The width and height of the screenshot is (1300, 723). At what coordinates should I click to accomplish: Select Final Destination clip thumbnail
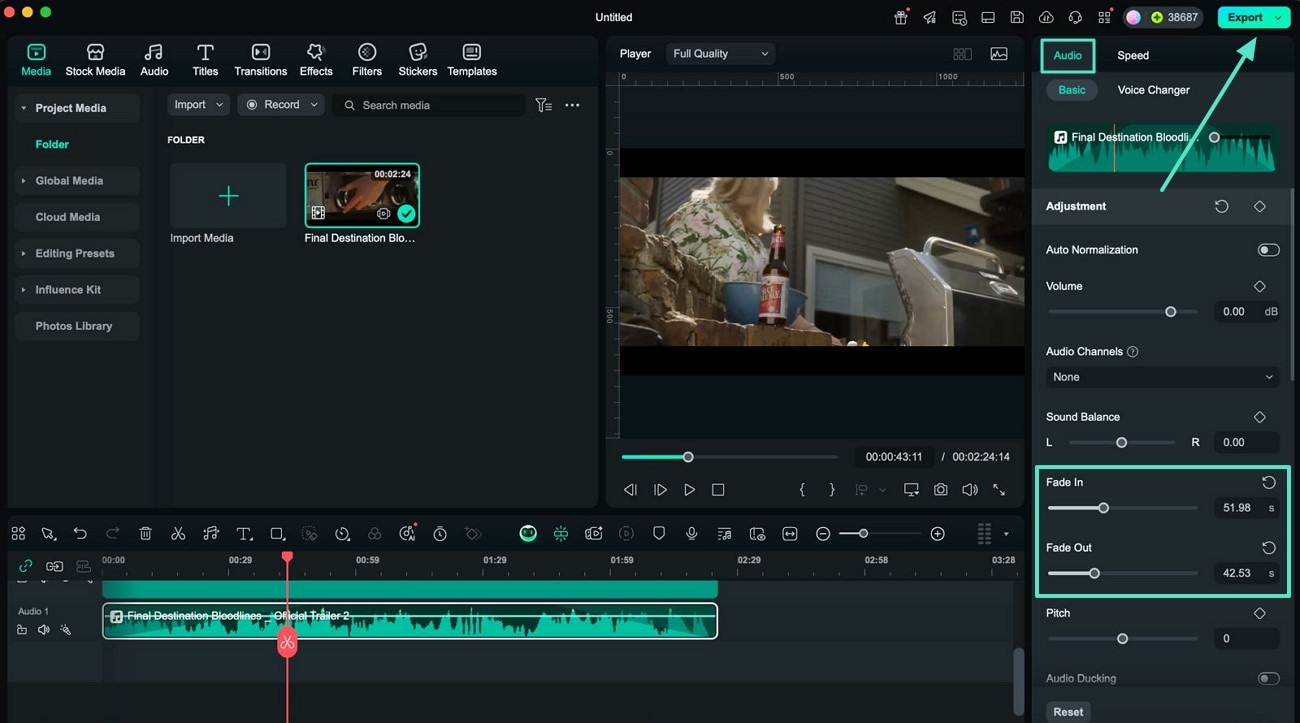[x=362, y=195]
